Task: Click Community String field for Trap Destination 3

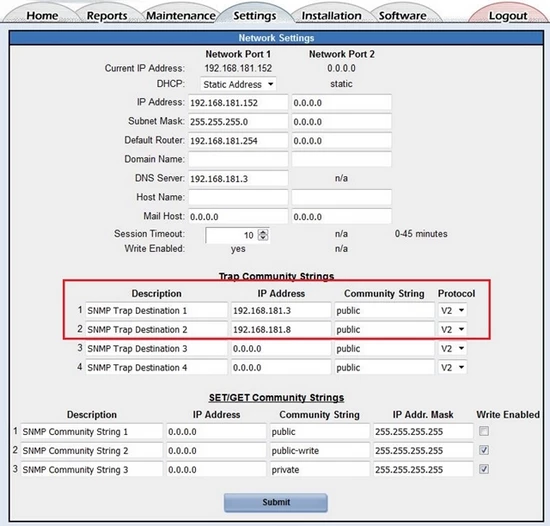Action: tap(384, 348)
